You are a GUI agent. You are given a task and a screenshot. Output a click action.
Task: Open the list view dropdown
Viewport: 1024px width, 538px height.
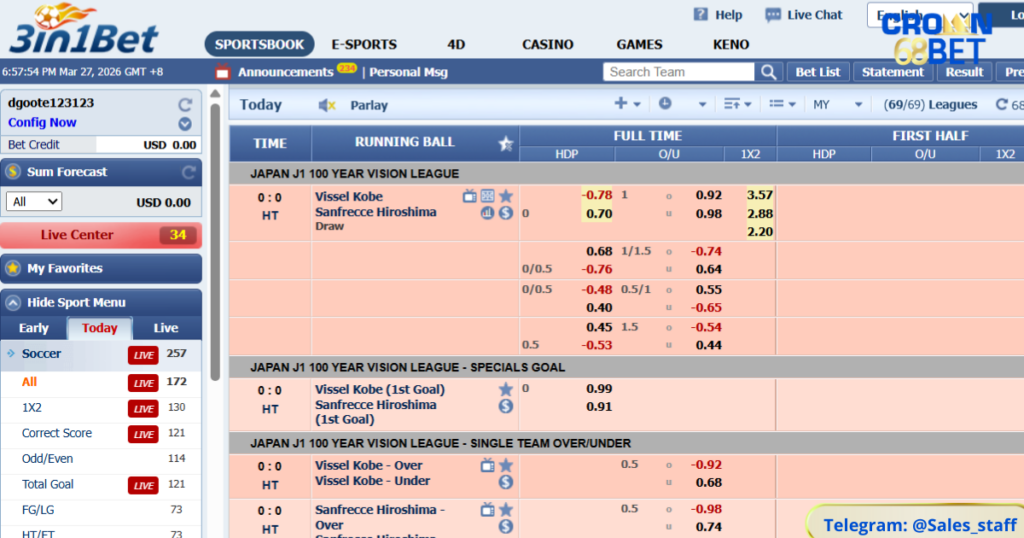tap(782, 104)
